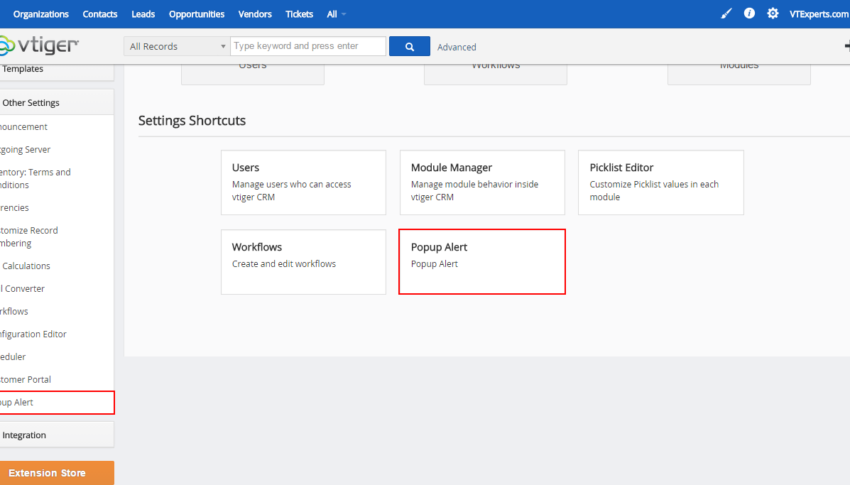850x485 pixels.
Task: Open the Tickets module
Action: (299, 14)
